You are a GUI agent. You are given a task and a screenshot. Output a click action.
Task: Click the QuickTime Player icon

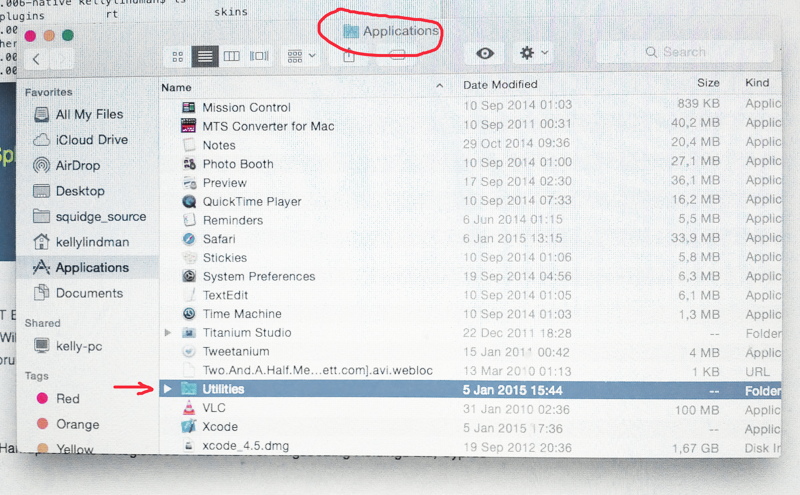click(189, 201)
